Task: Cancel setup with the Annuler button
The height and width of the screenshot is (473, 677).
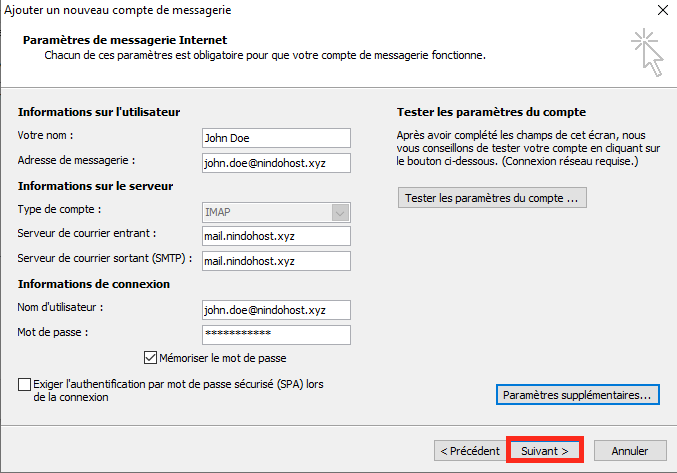Action: coord(630,451)
